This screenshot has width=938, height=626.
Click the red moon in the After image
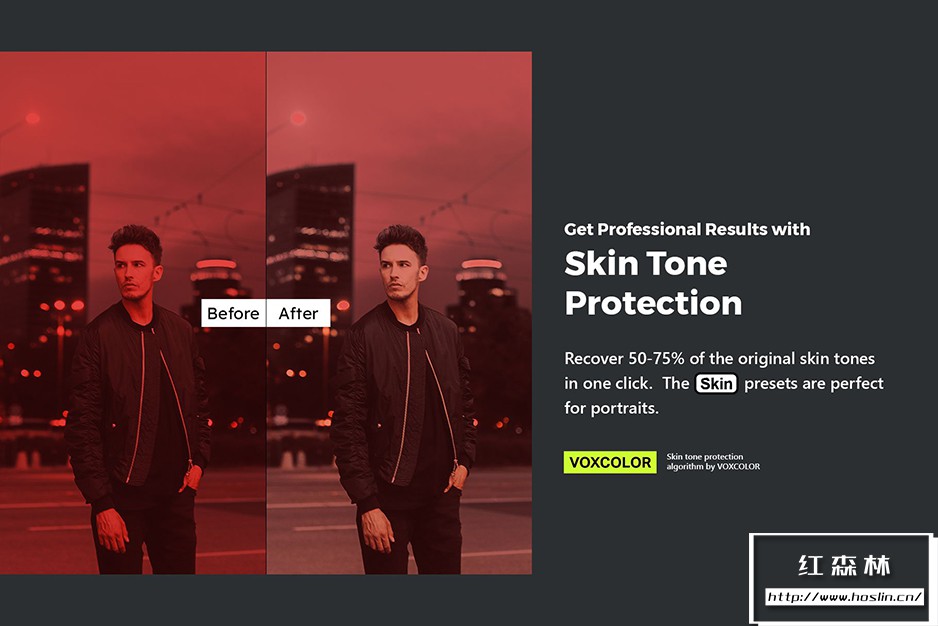[298, 117]
